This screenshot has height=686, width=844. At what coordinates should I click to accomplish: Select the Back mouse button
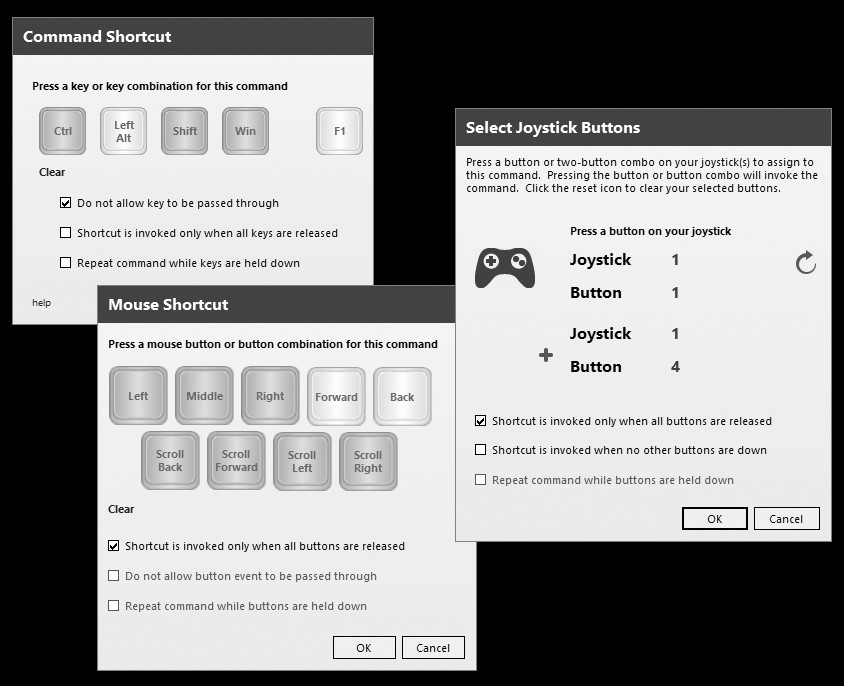[x=402, y=396]
